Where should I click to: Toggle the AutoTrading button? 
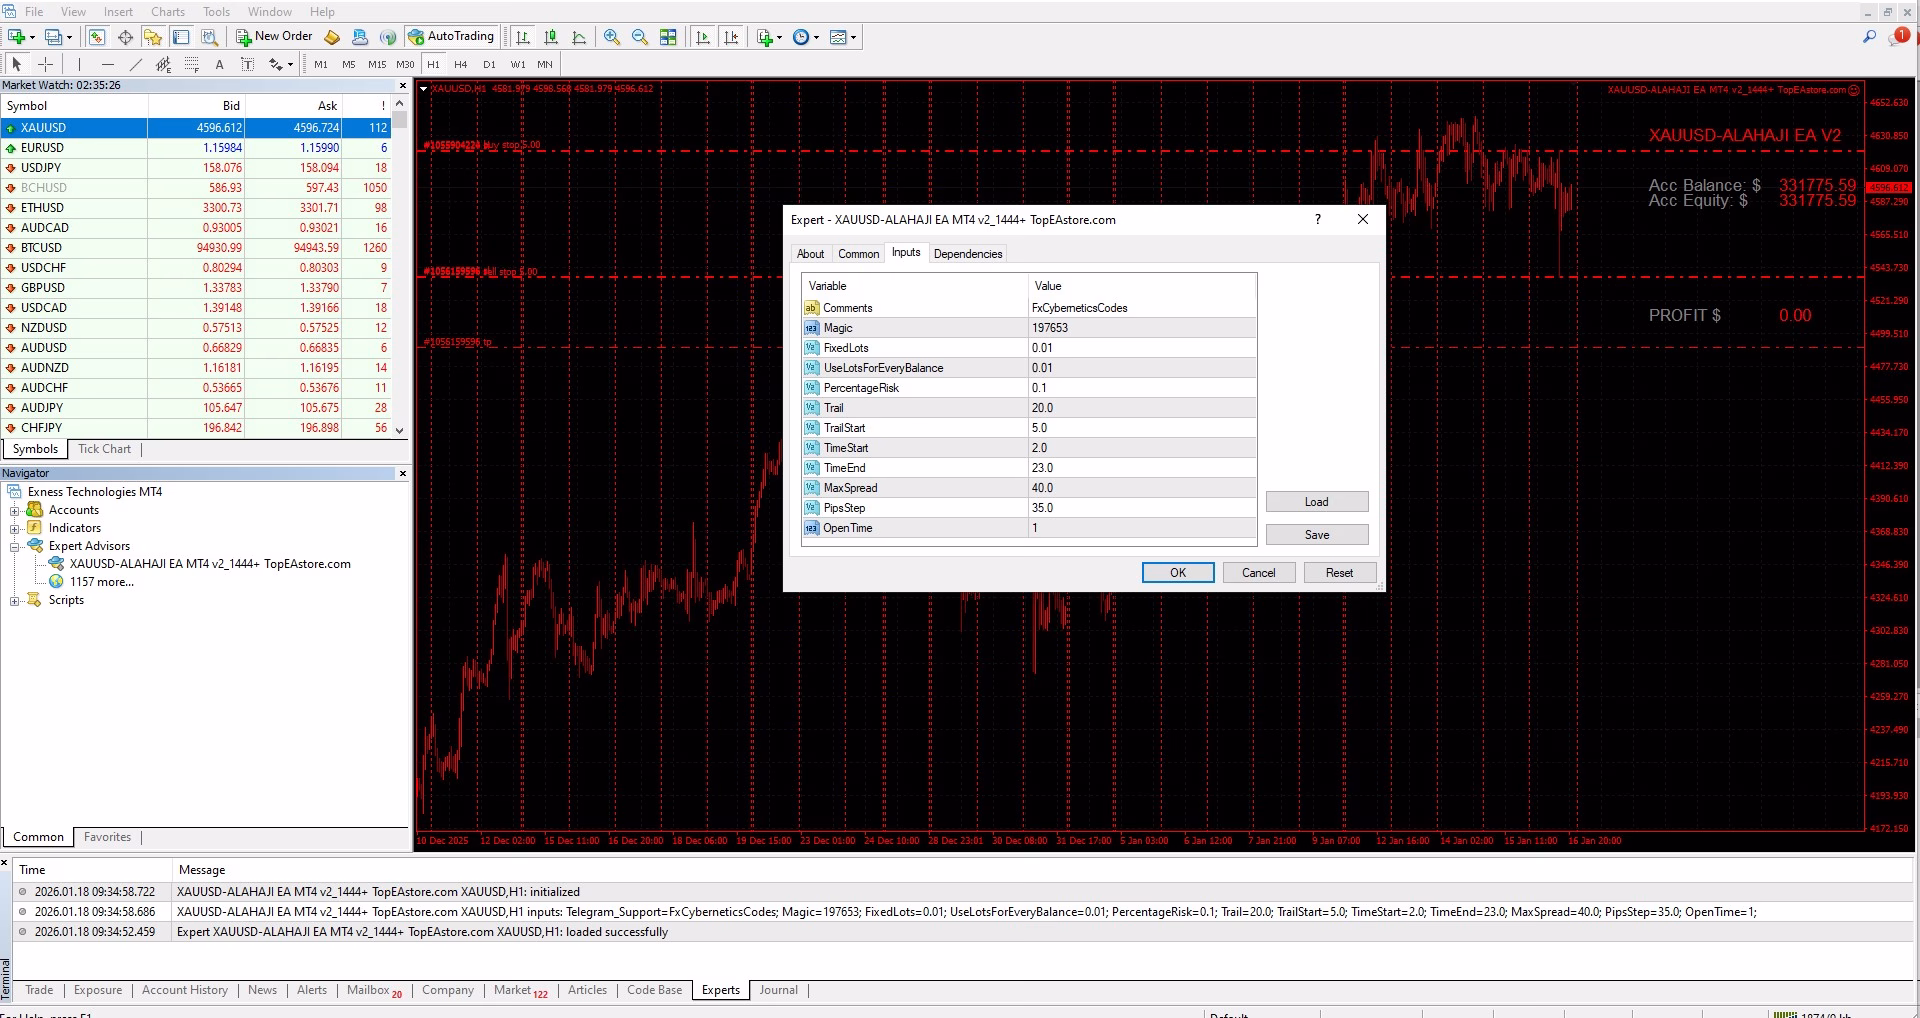click(451, 37)
